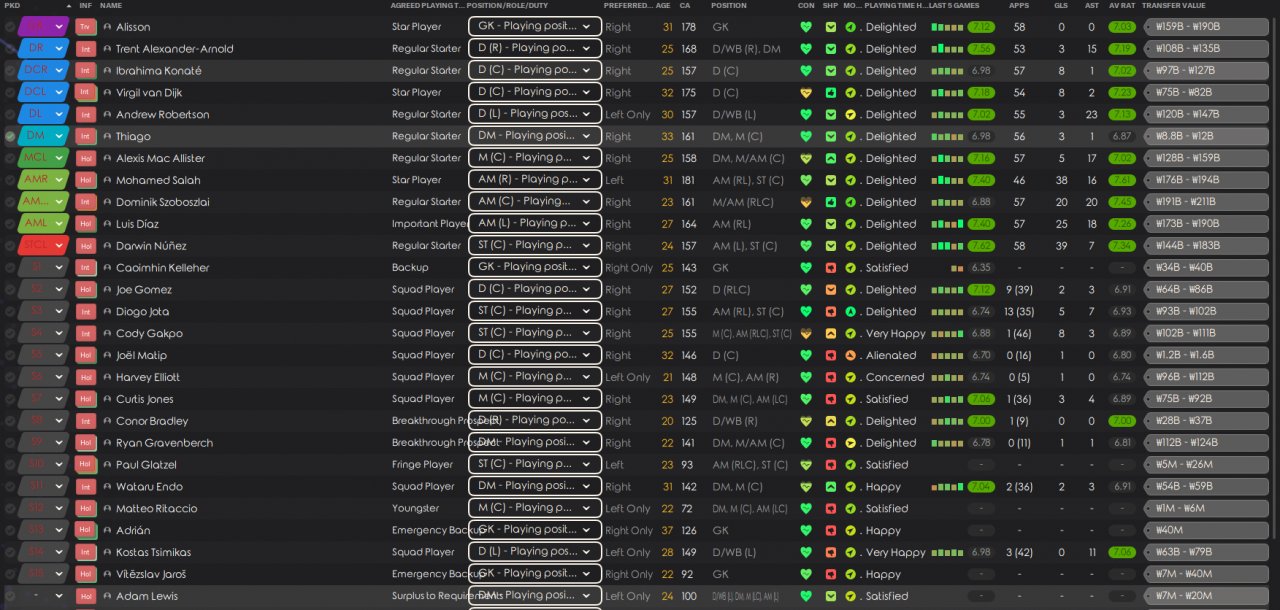Click Cody Gakpo's sharpness icon
Viewport: 1280px width, 610px height.
[830, 333]
